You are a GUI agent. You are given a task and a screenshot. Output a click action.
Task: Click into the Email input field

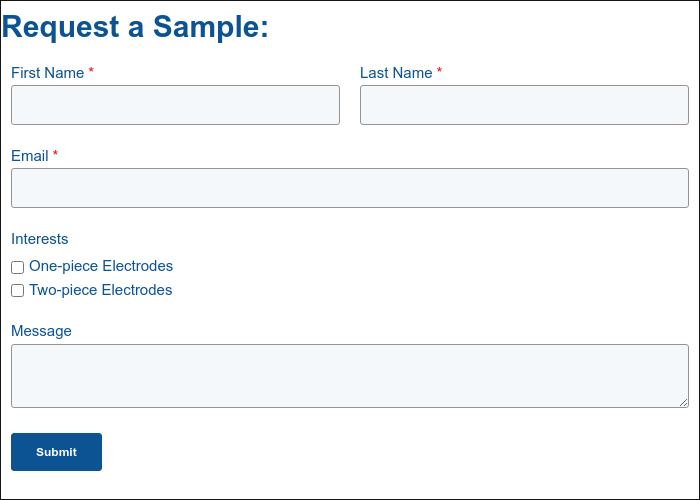pyautogui.click(x=350, y=188)
